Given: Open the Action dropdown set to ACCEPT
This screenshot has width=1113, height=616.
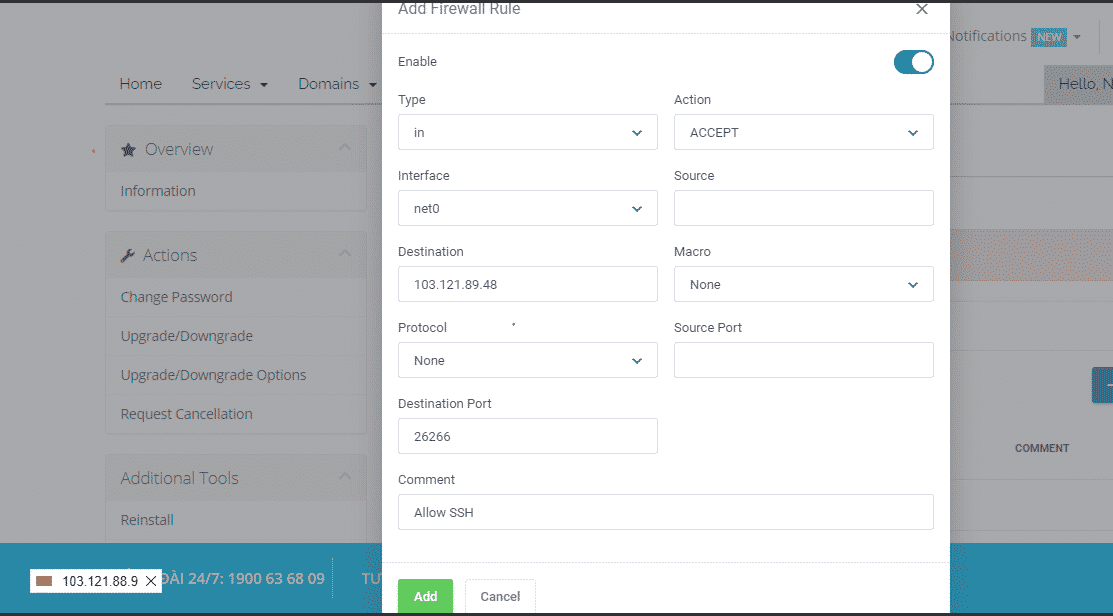Looking at the screenshot, I should [803, 133].
